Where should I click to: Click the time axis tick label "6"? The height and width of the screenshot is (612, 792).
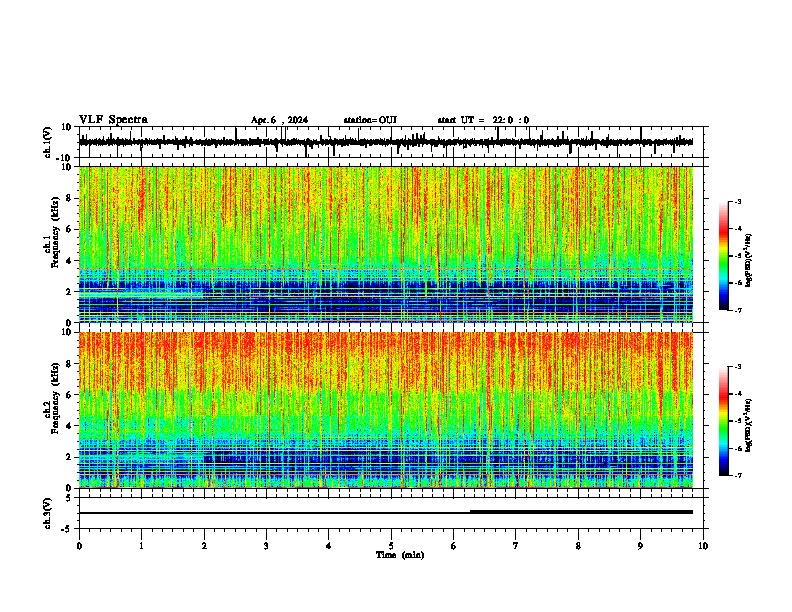tap(454, 546)
